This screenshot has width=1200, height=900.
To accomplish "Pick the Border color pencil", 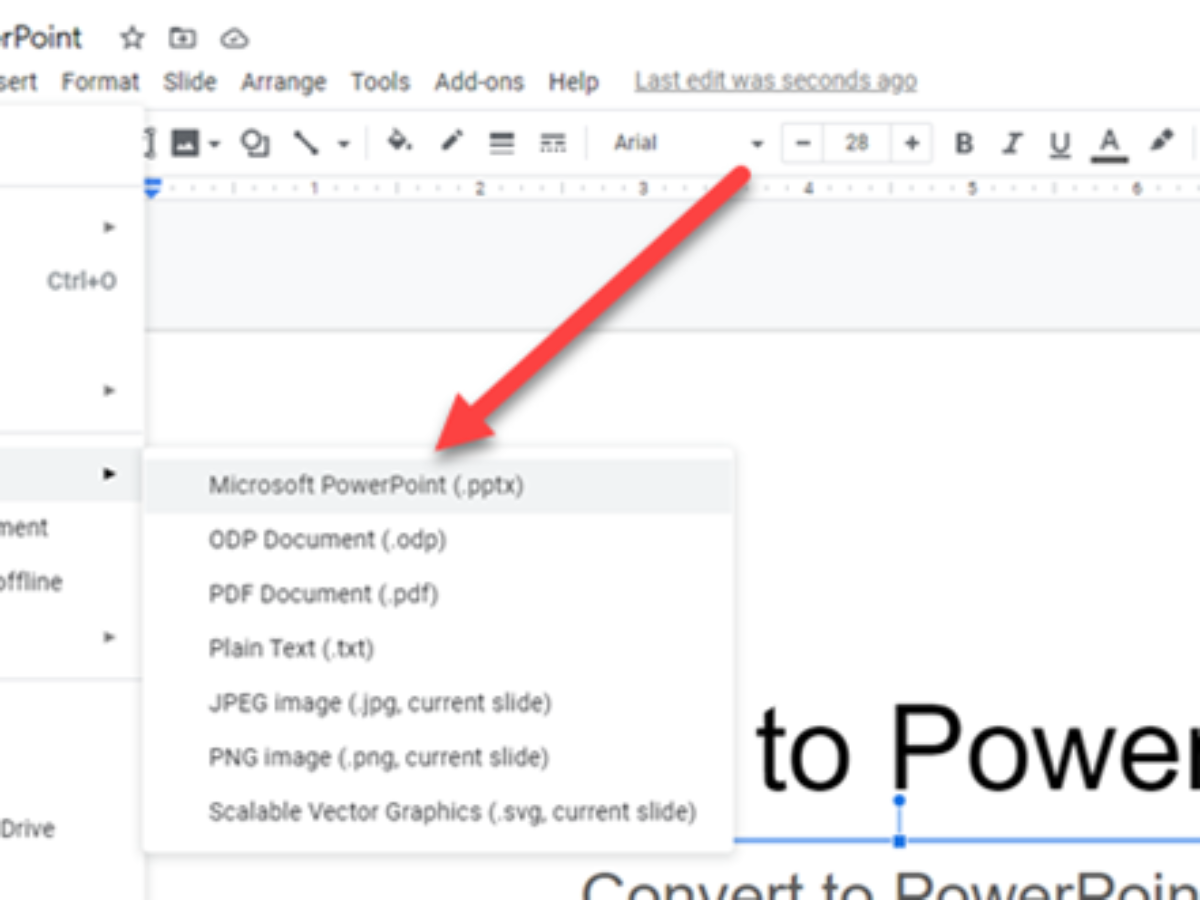I will pyautogui.click(x=452, y=142).
